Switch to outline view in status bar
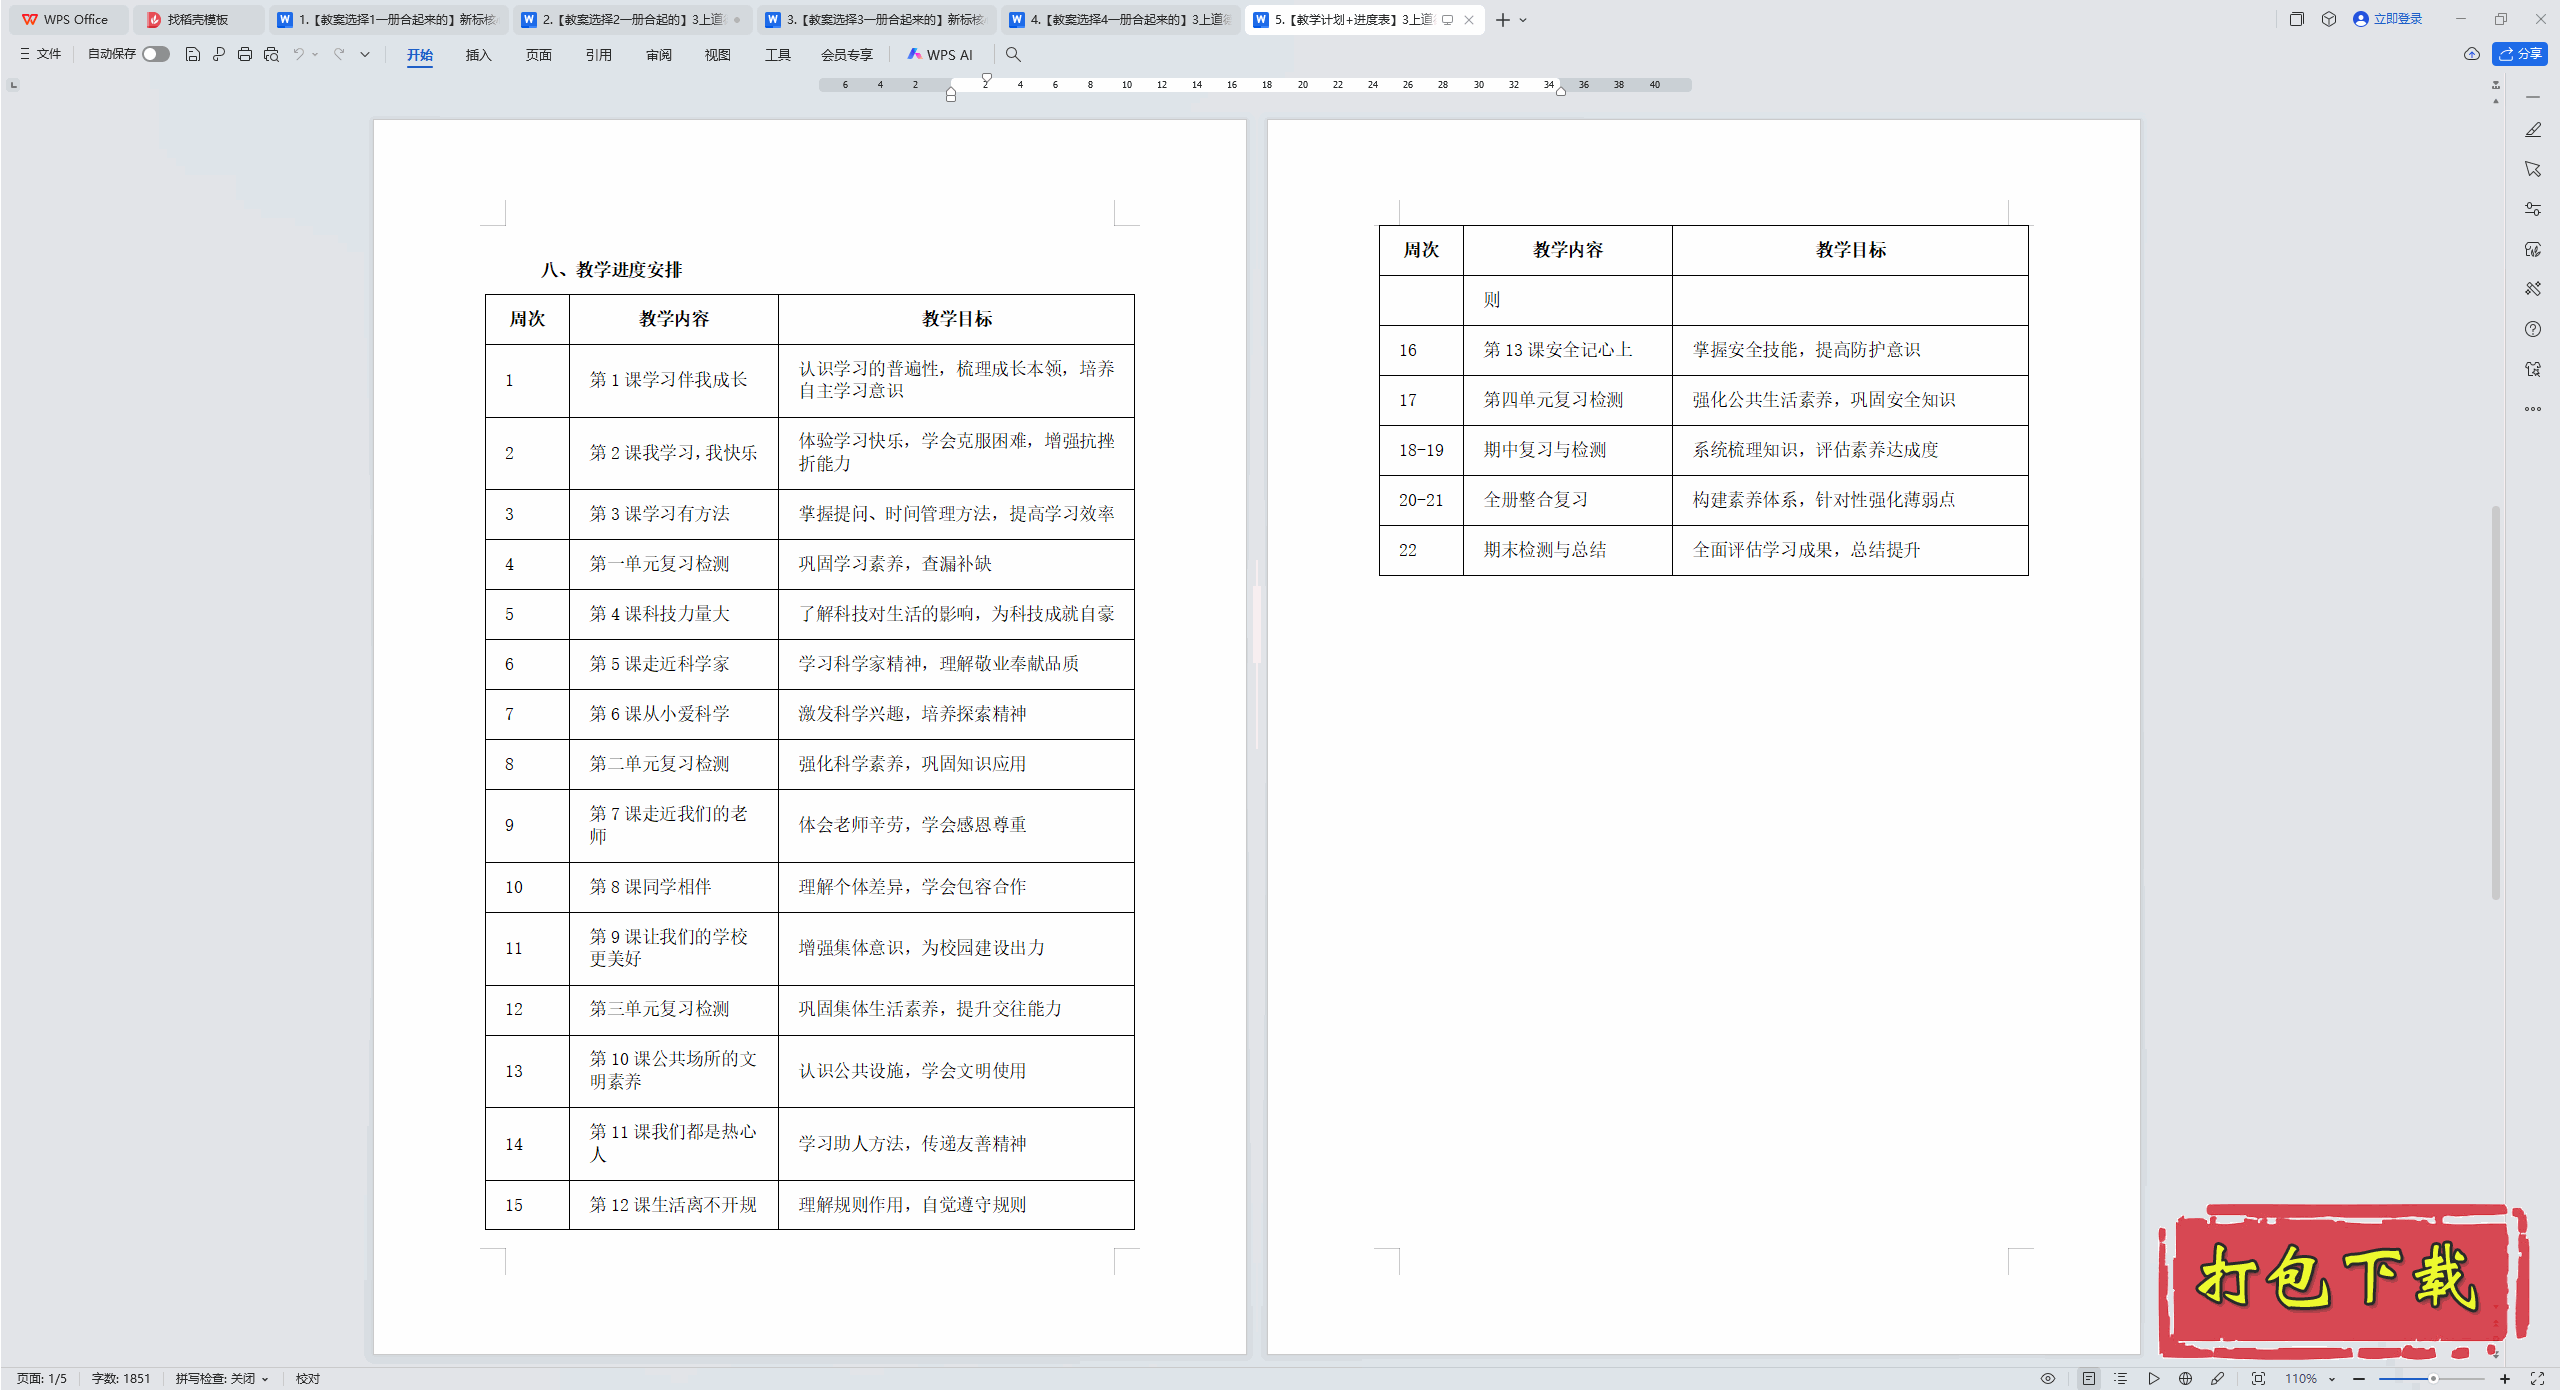This screenshot has height=1390, width=2560. point(2121,1378)
